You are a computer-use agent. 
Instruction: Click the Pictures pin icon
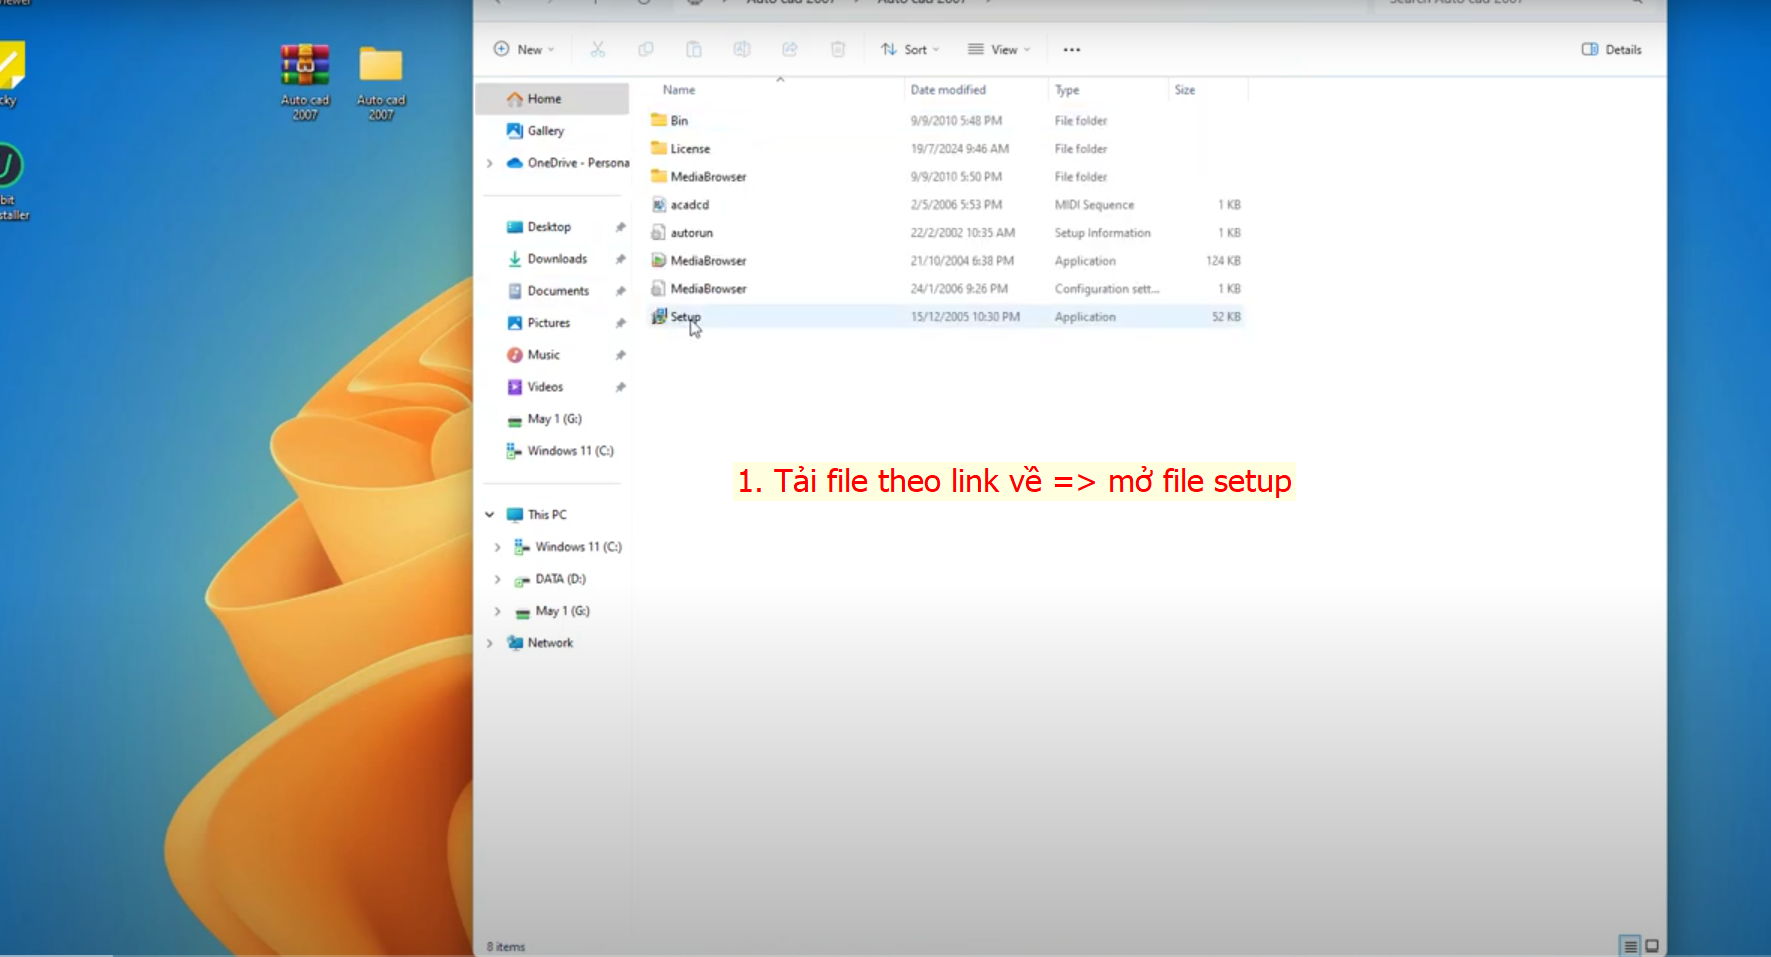pyautogui.click(x=620, y=323)
